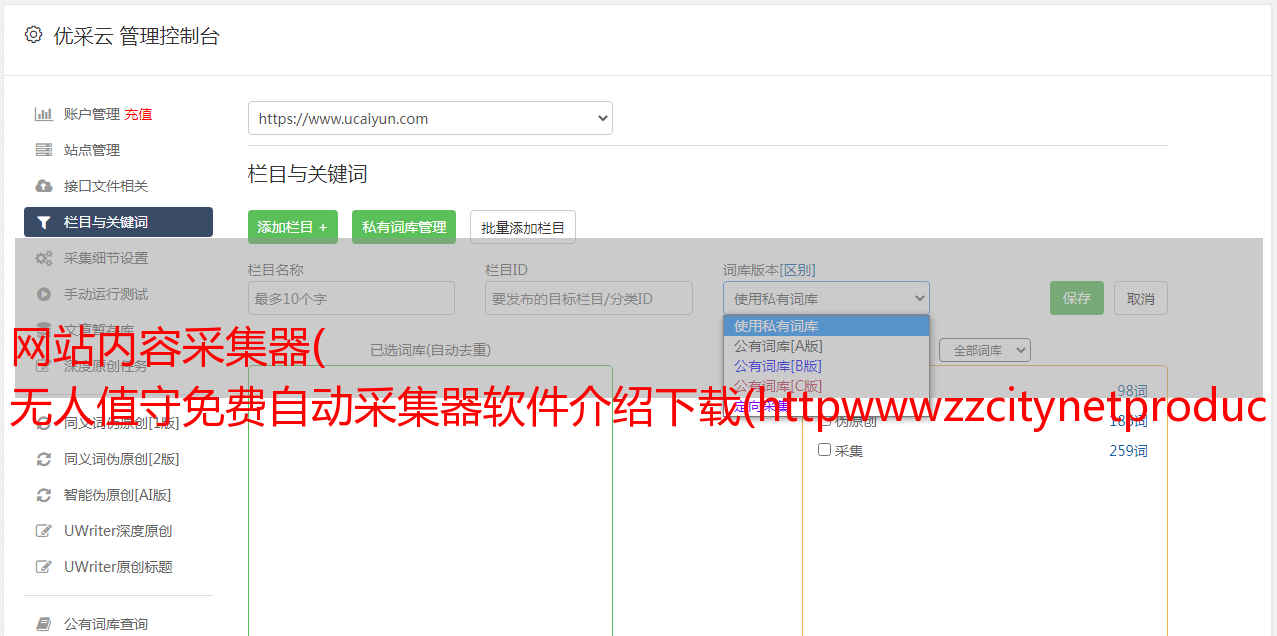Click the 259词 count link
Screen dimensions: 1277x636
(x=1128, y=451)
